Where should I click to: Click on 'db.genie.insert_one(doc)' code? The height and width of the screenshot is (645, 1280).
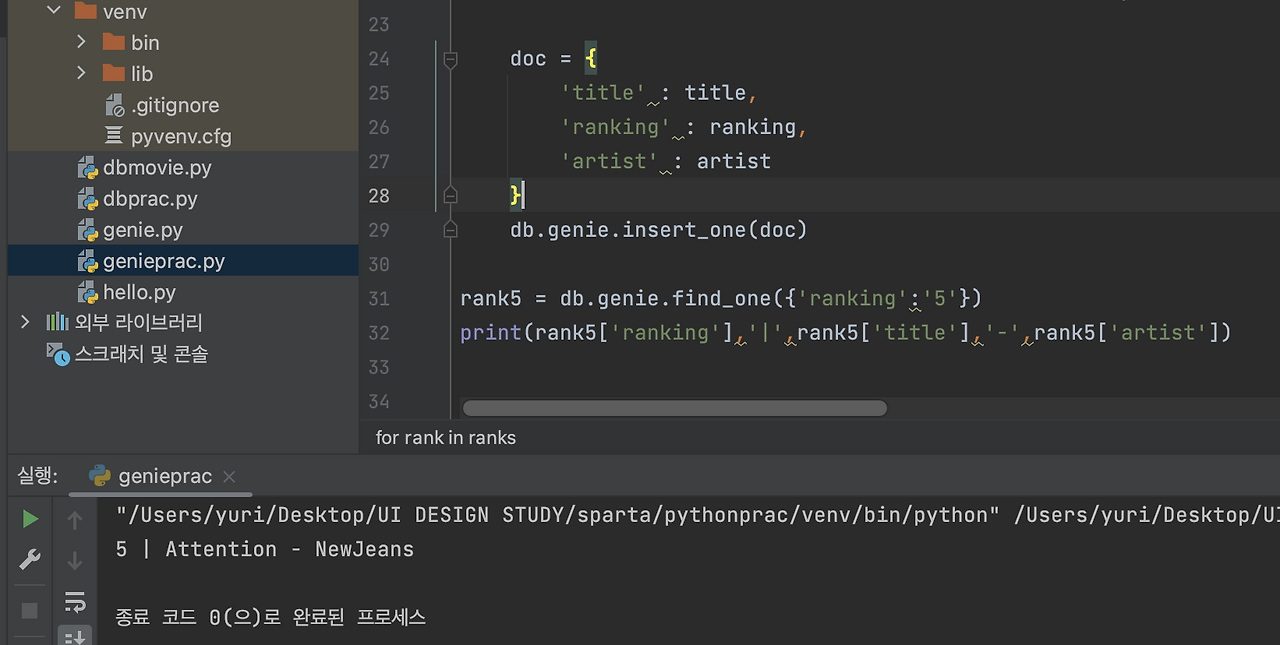coord(658,230)
